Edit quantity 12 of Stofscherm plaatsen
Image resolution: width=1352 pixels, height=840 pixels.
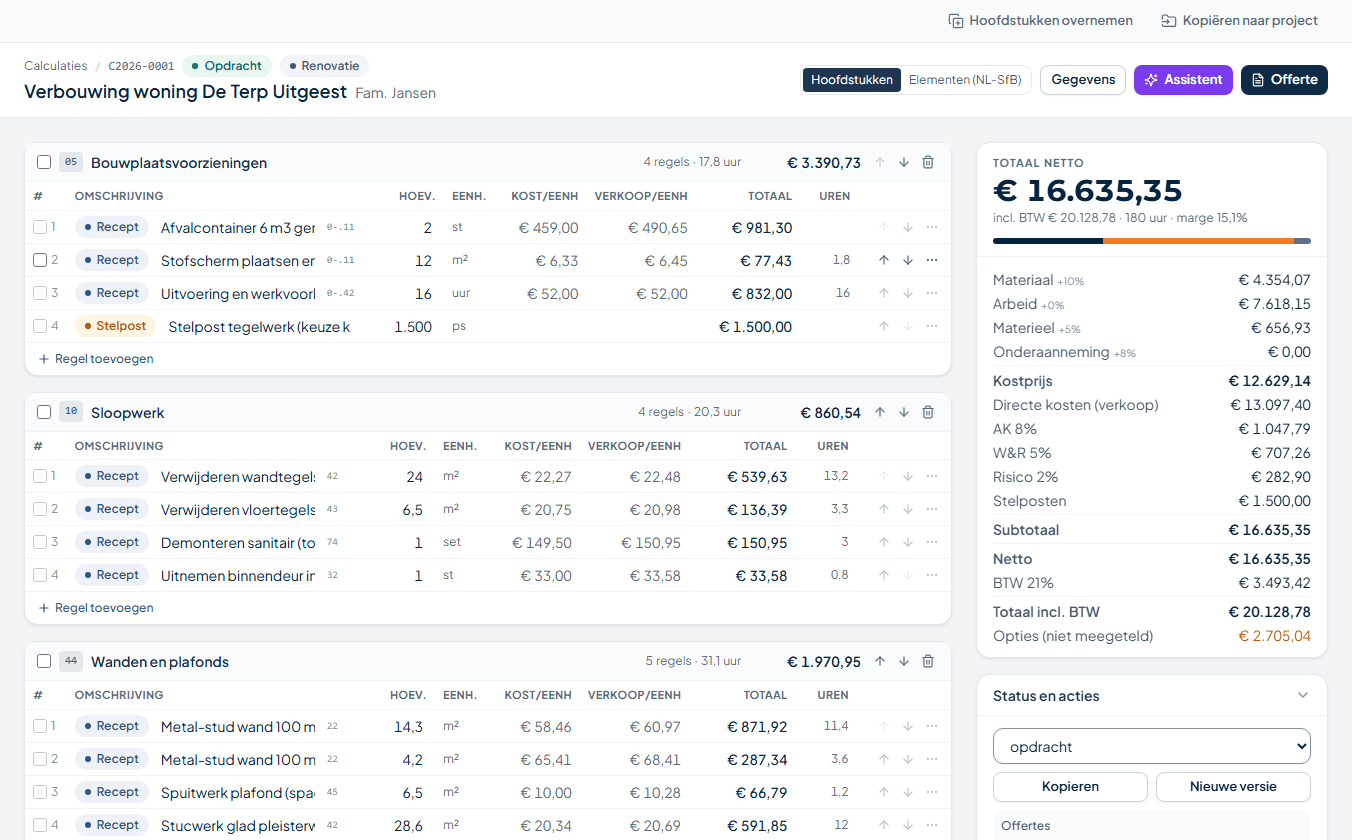click(423, 260)
